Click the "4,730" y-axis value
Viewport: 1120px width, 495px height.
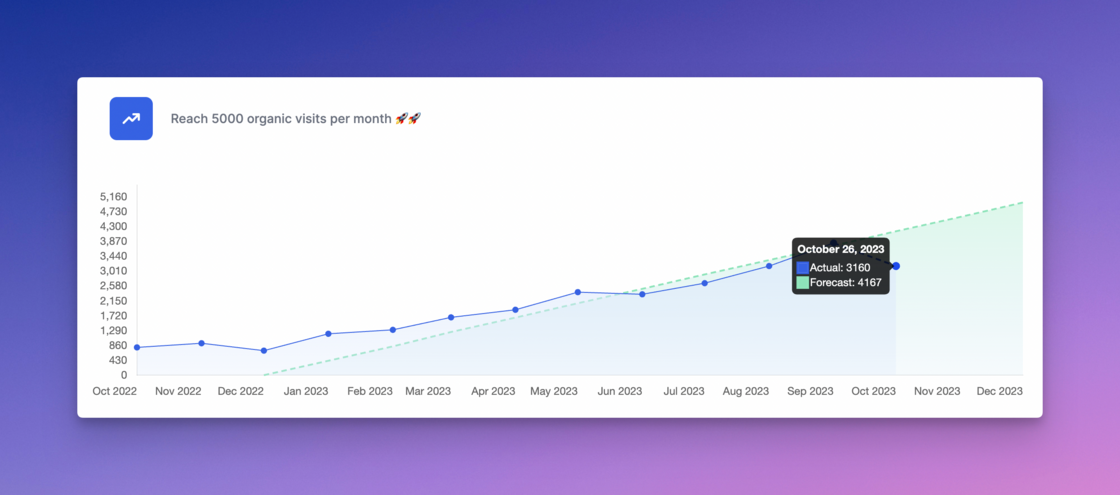114,211
